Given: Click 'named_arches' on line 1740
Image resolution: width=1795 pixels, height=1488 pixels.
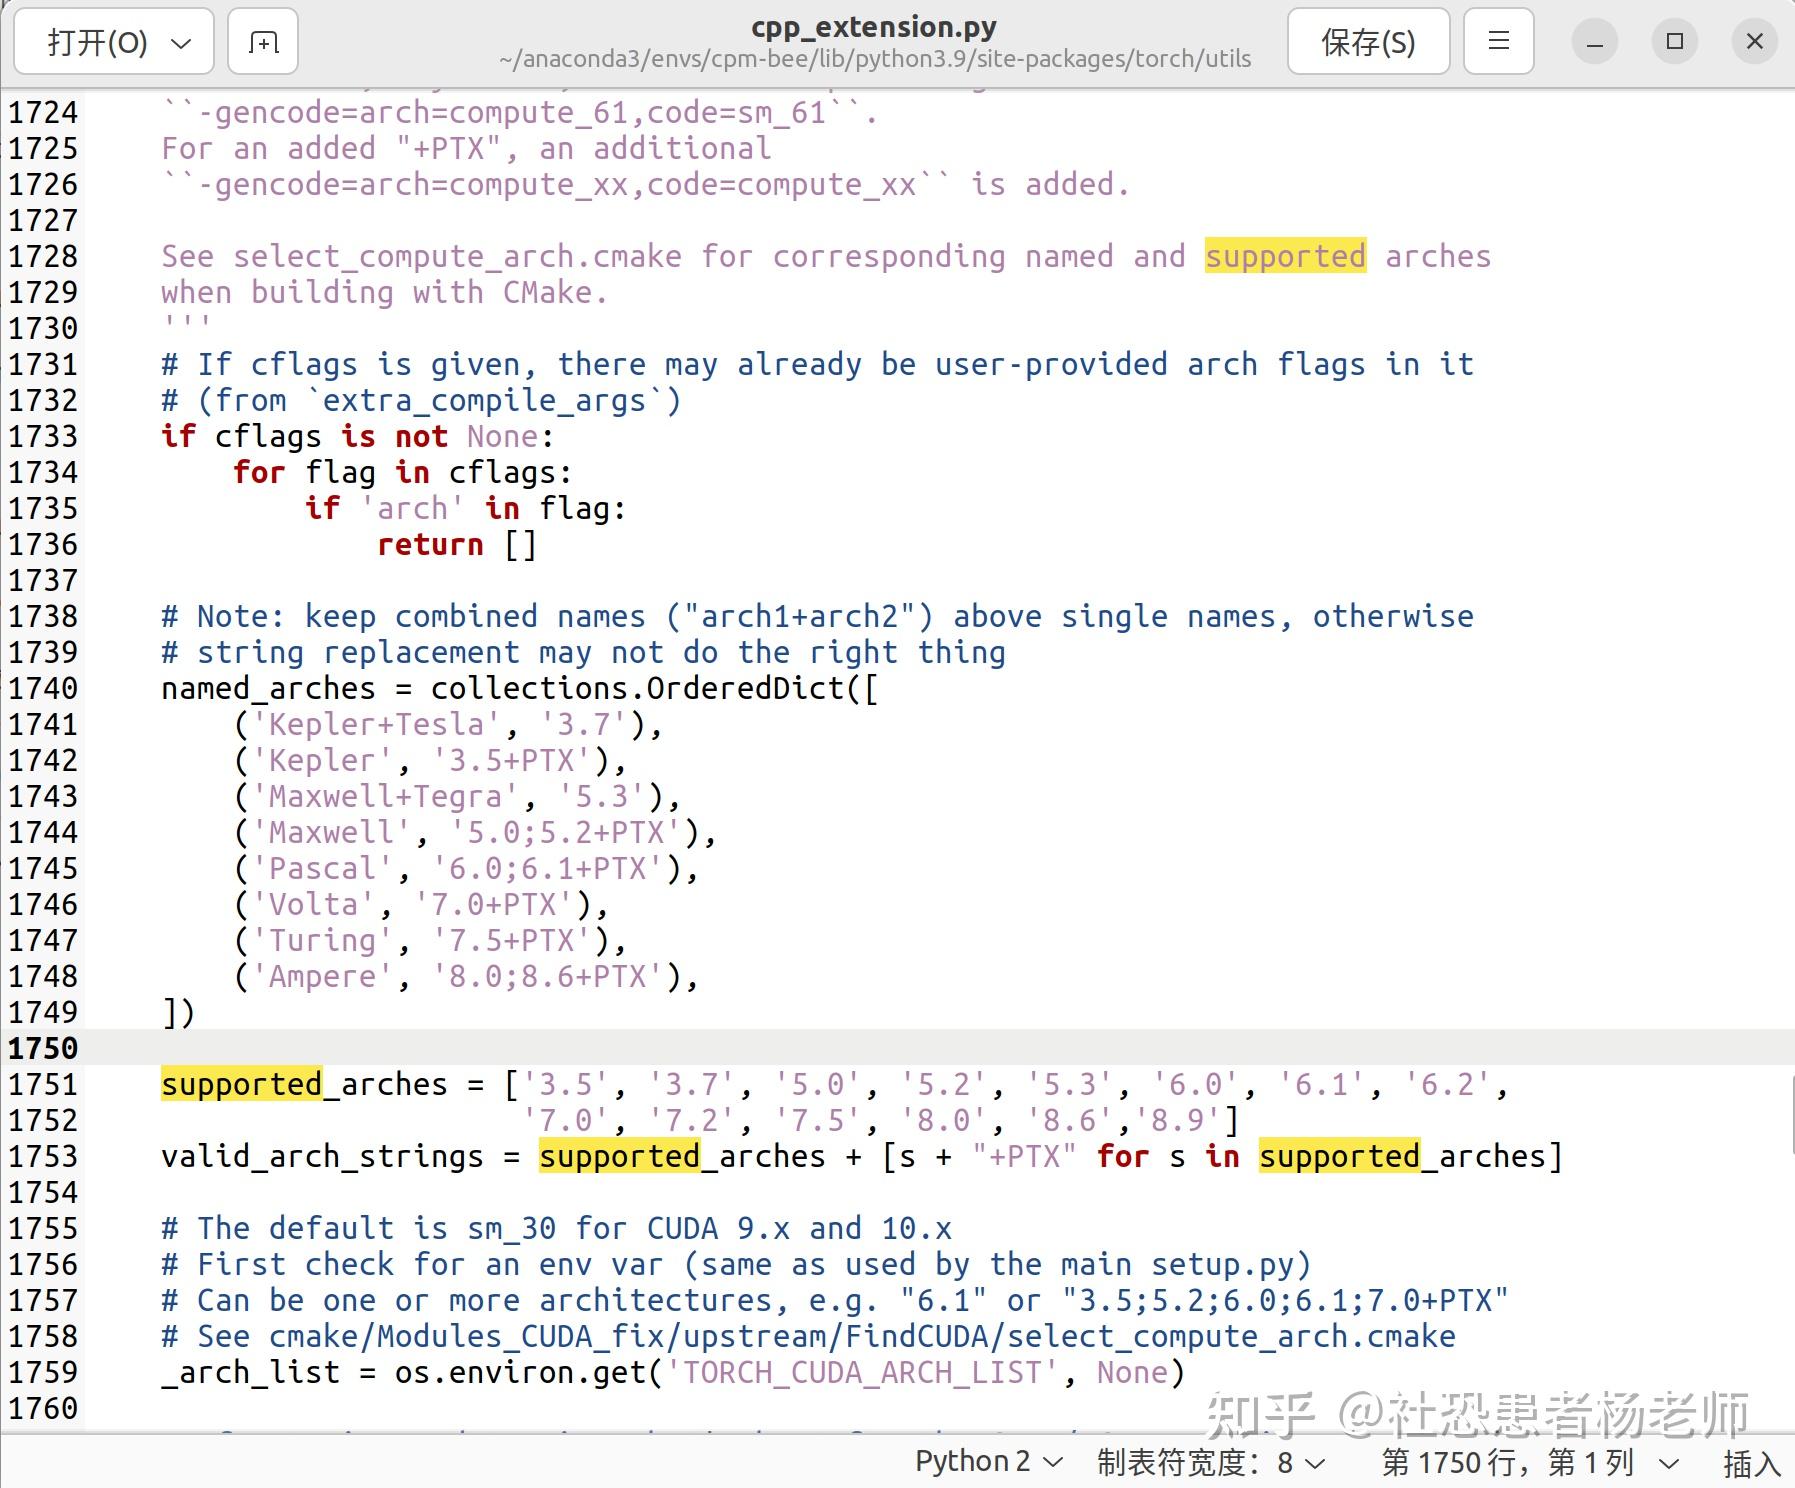Looking at the screenshot, I should tap(268, 688).
